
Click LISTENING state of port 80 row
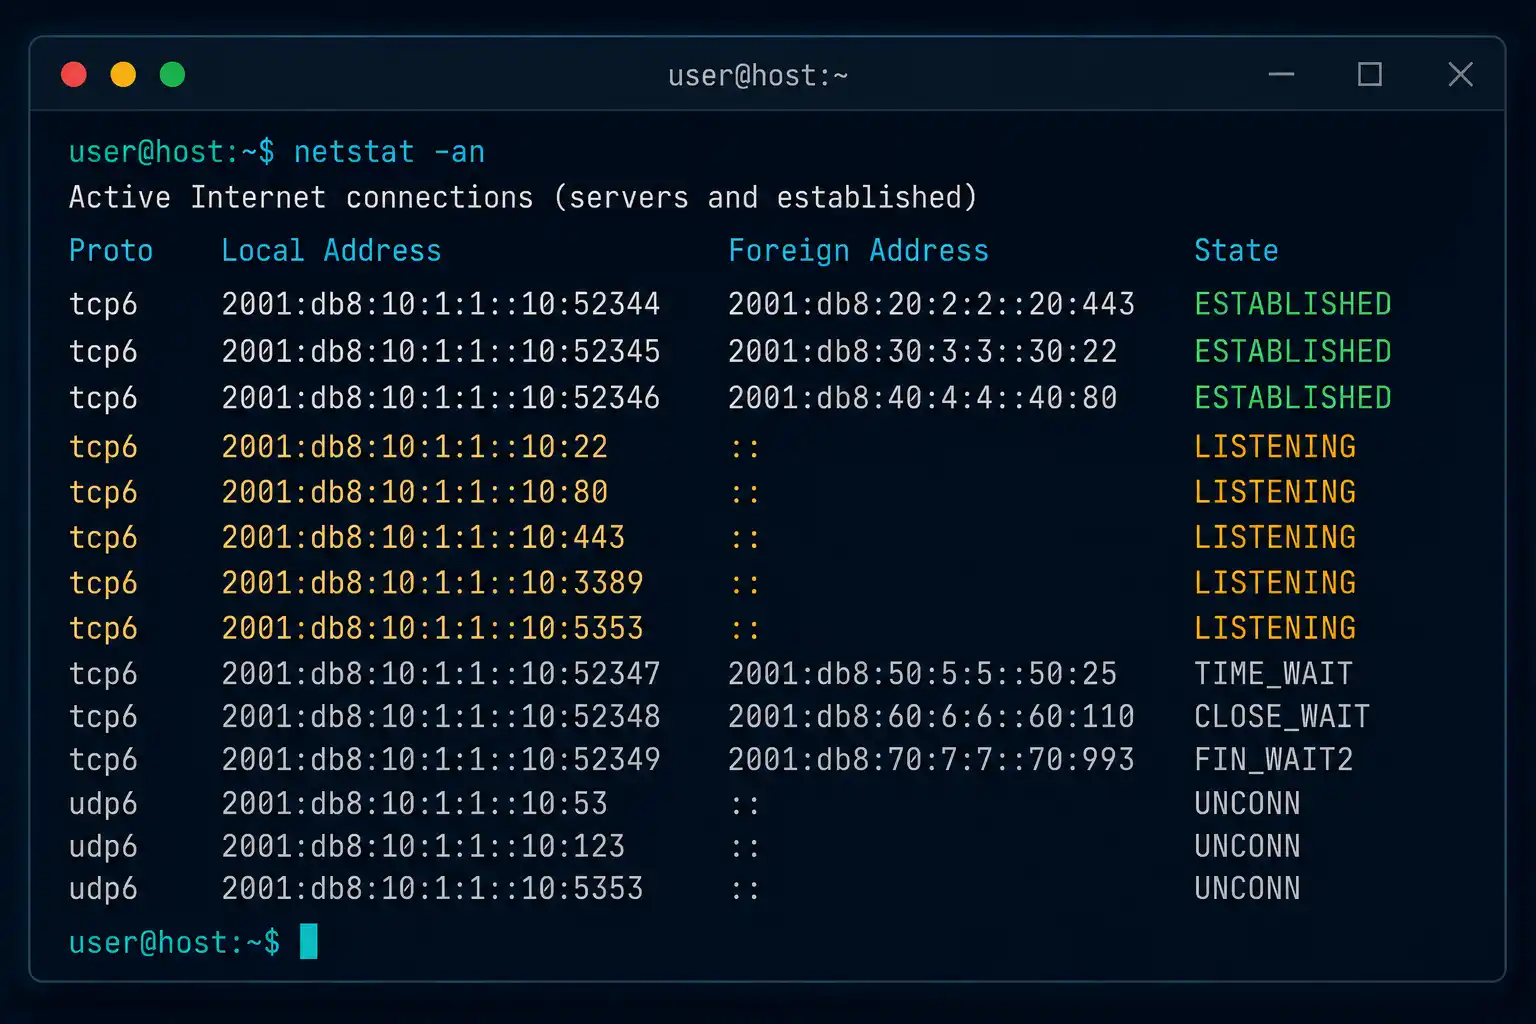pos(1275,492)
